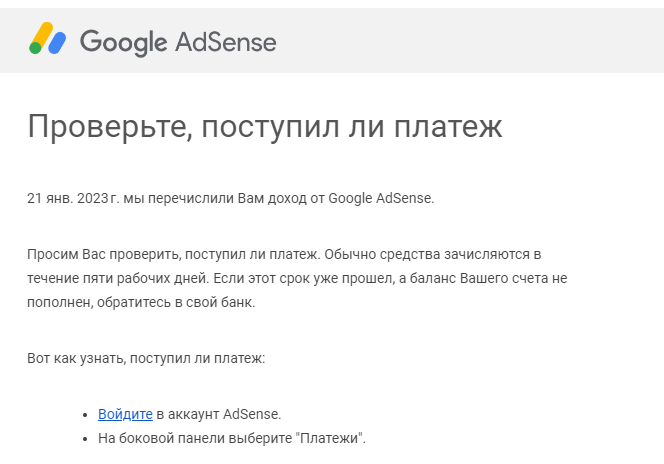Click the bullet point before "Войдите"
Image resolution: width=664 pixels, height=464 pixels.
[85, 415]
